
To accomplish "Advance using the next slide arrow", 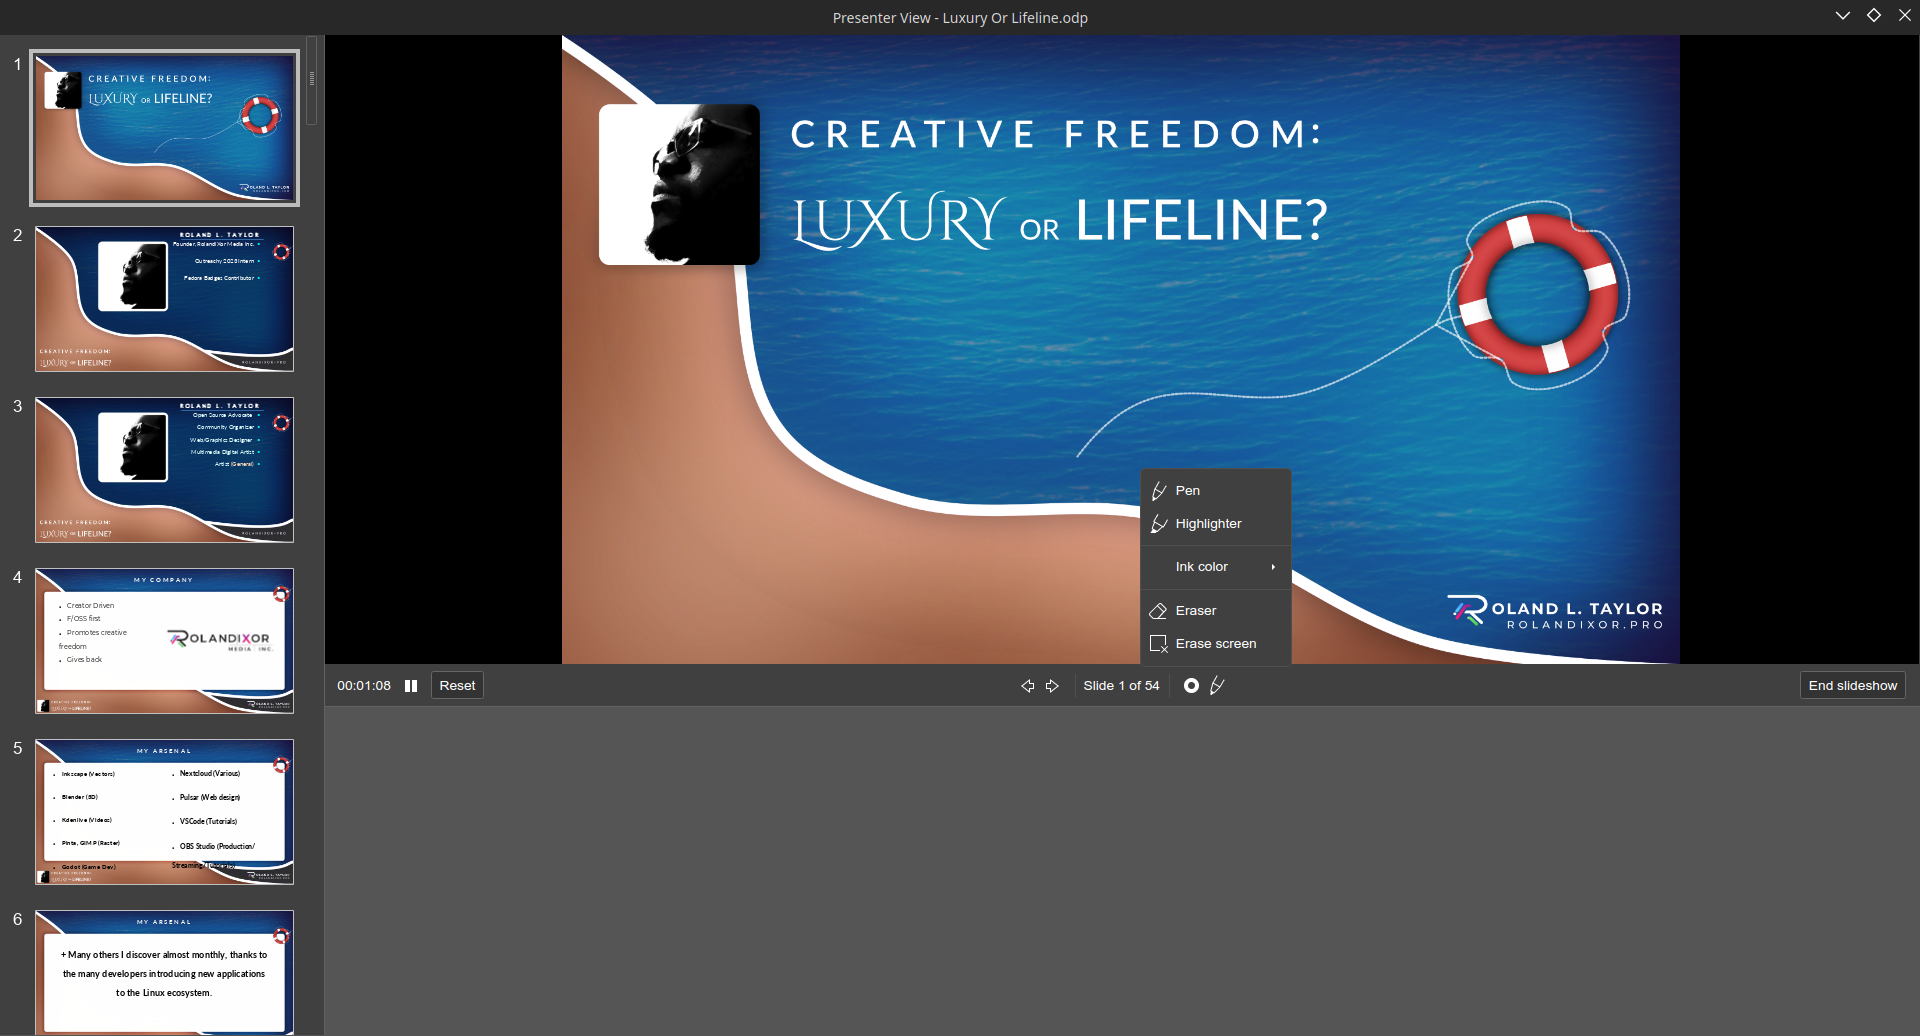I will pyautogui.click(x=1053, y=685).
